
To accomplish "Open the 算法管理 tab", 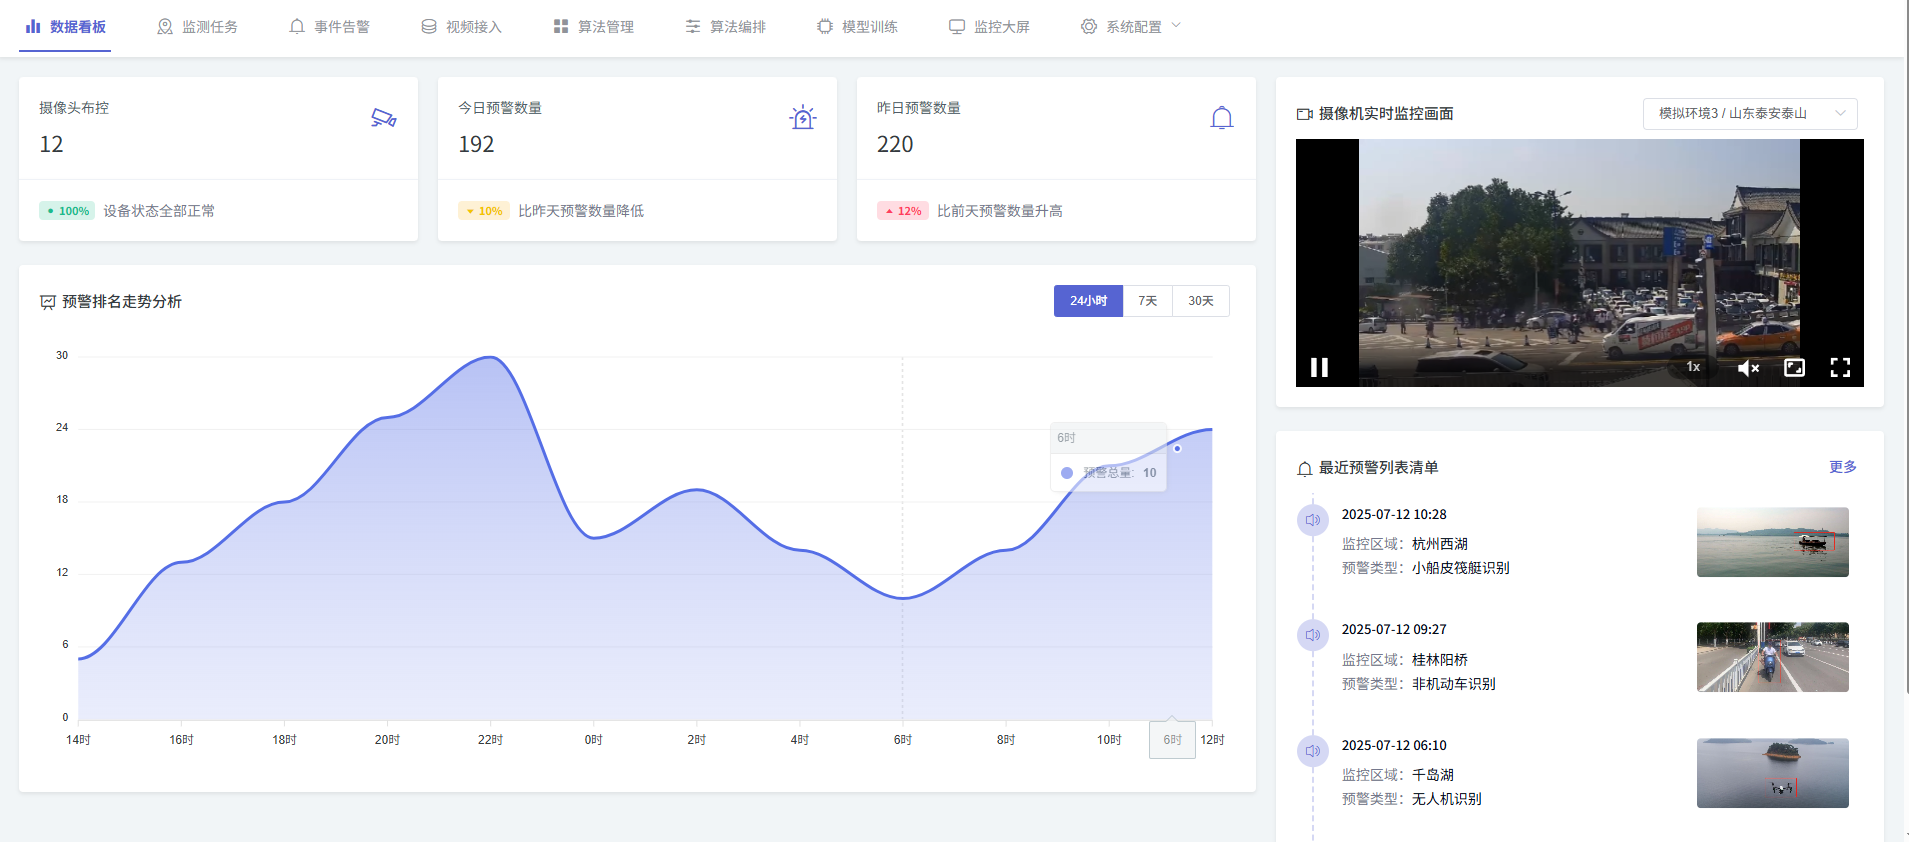I will pos(594,27).
